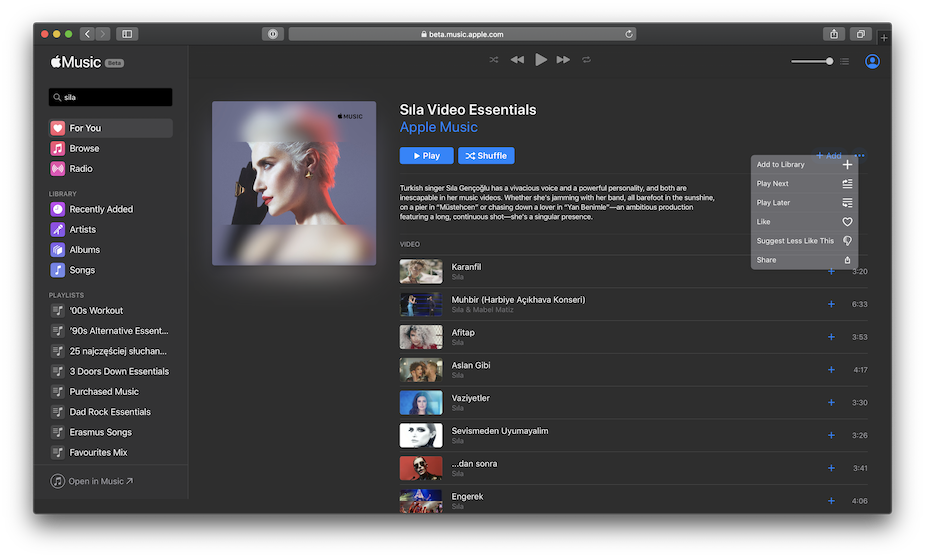Open the account profile icon
The height and width of the screenshot is (558, 925).
[872, 61]
